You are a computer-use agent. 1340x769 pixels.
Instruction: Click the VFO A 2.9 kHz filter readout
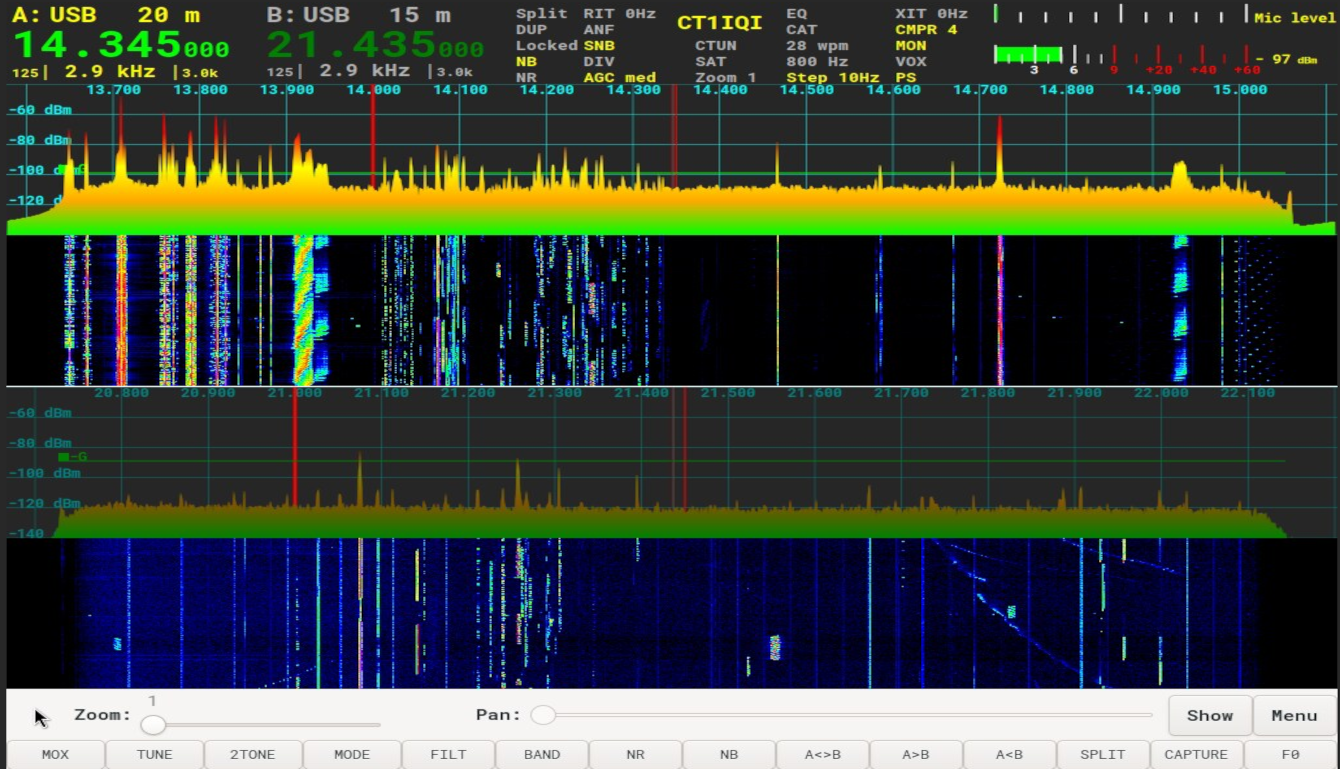click(x=110, y=71)
